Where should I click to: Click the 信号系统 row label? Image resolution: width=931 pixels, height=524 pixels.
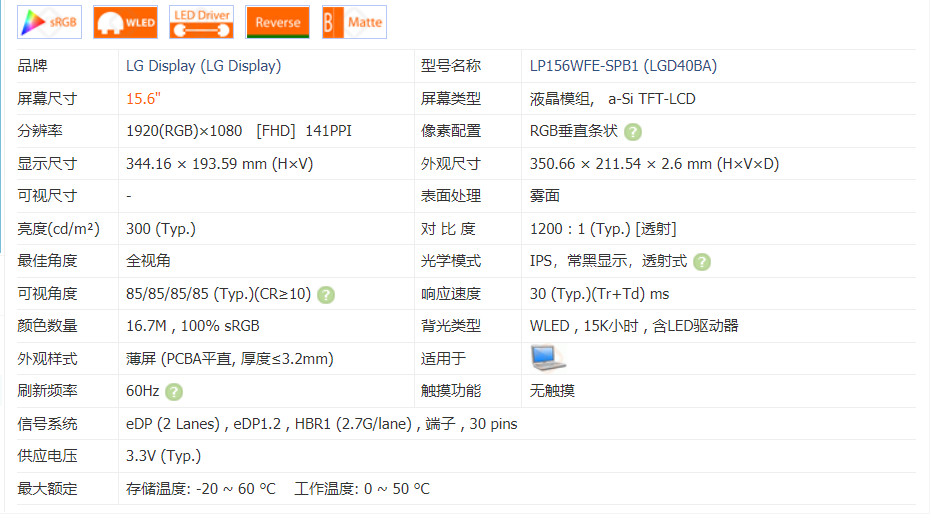pos(47,424)
